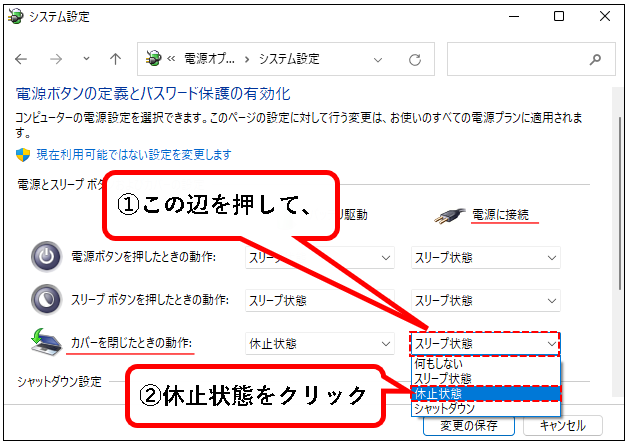Go up one folder level
The image size is (631, 444).
115,59
